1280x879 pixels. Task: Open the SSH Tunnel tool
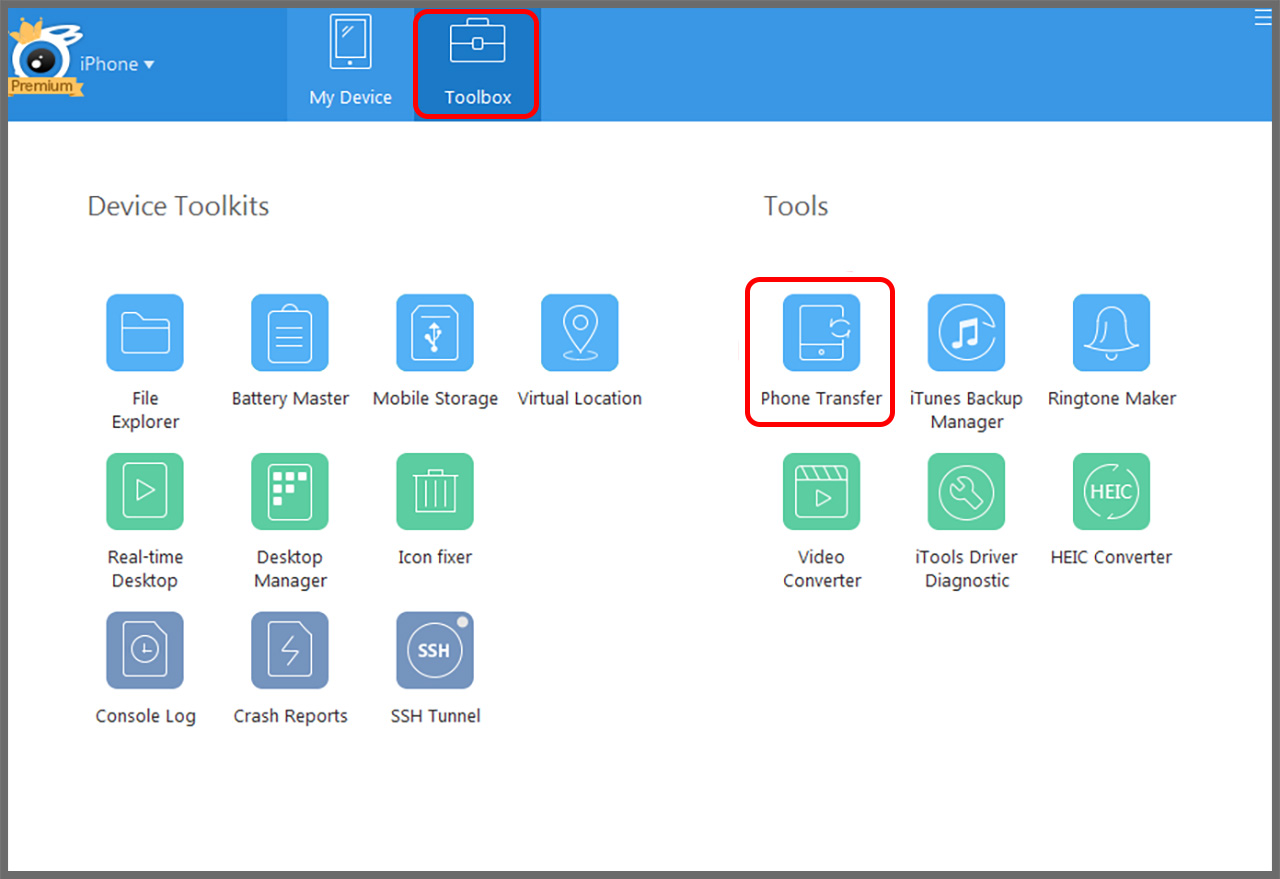coord(435,650)
